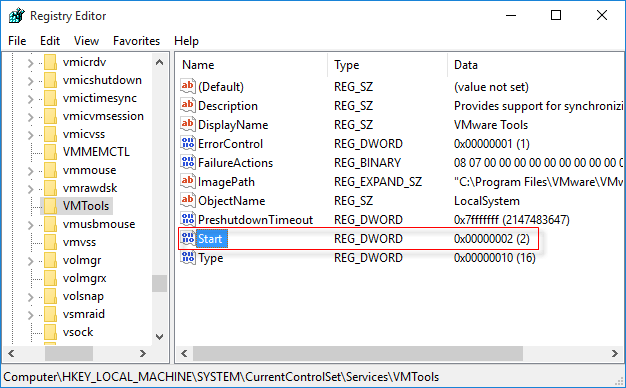
Task: Expand the vmmouse tree node
Action: tap(30, 171)
